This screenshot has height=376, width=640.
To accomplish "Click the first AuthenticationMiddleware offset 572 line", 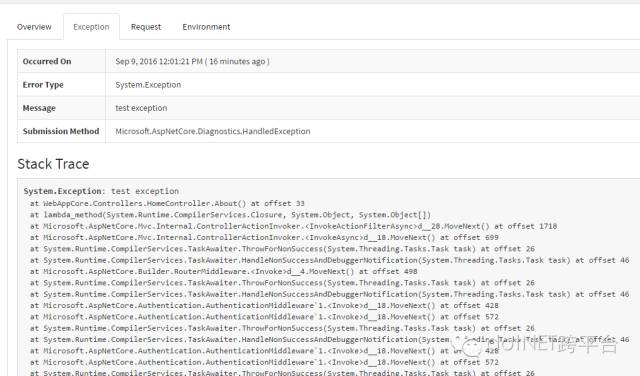I will [x=264, y=317].
